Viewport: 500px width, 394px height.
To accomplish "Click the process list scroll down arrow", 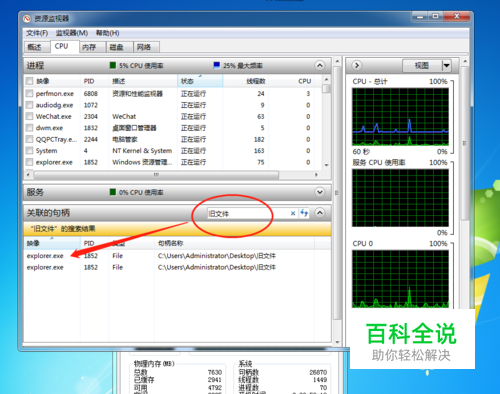I will tap(326, 165).
